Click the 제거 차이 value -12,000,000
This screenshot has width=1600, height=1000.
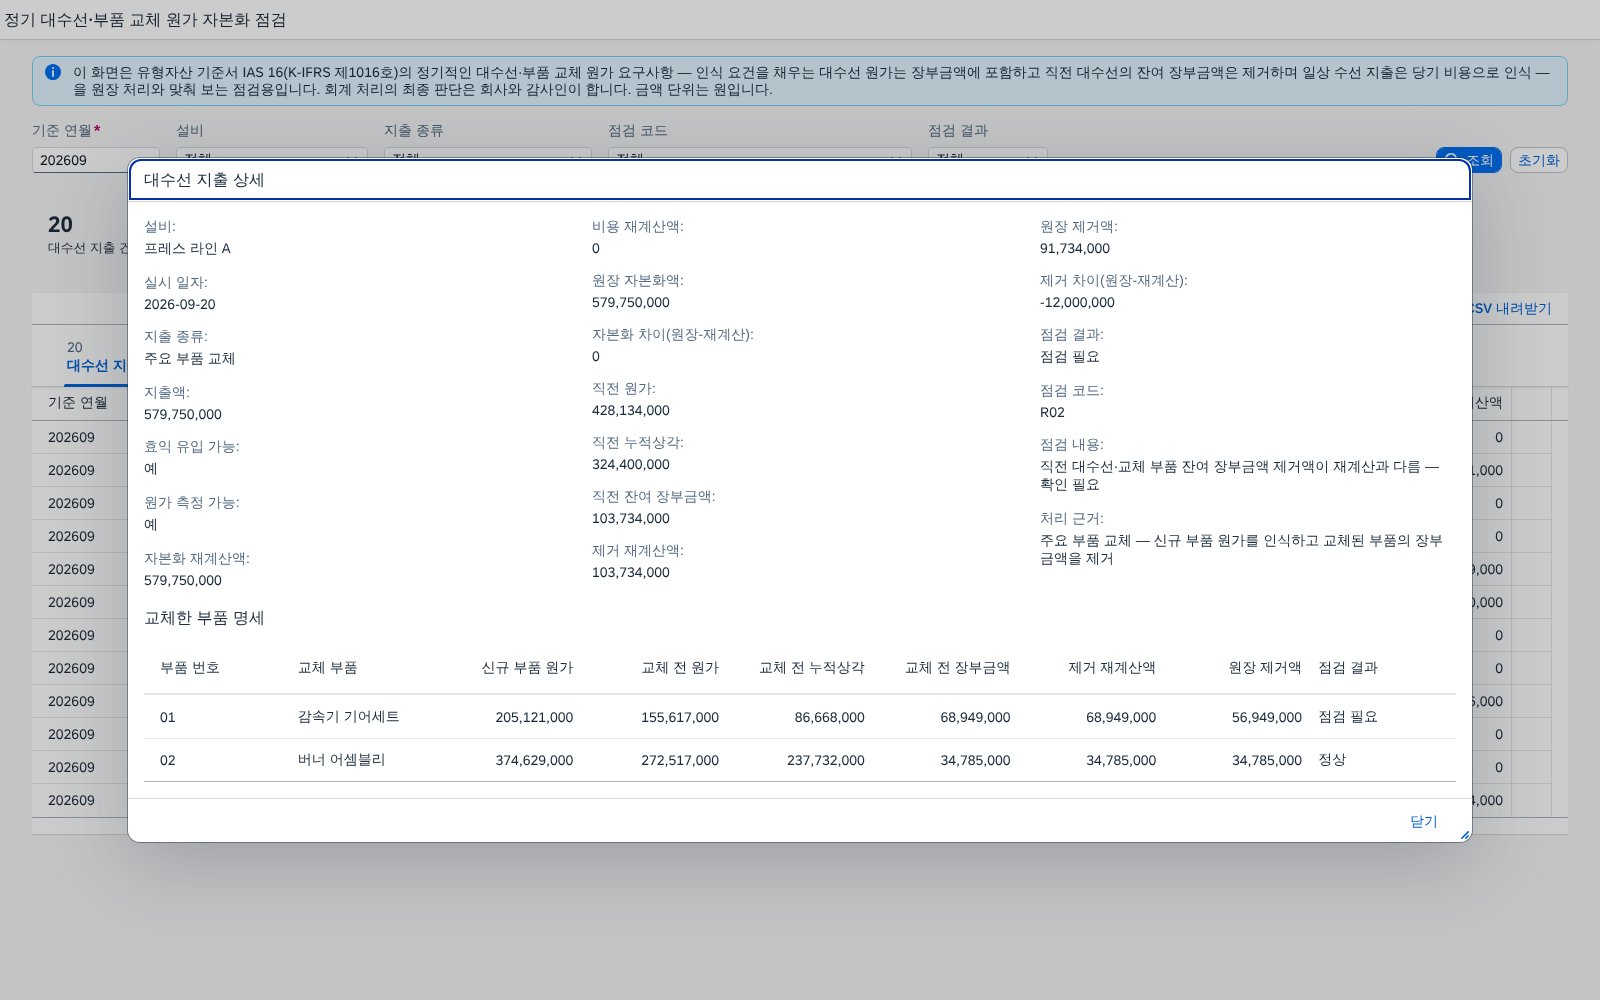tap(1077, 302)
